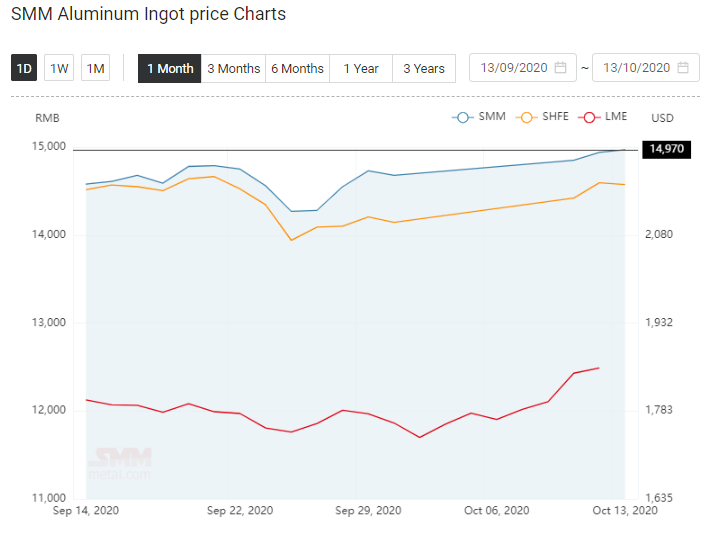717x534 pixels.
Task: Click the Oct 06, 2020 axis label
Action: [497, 510]
